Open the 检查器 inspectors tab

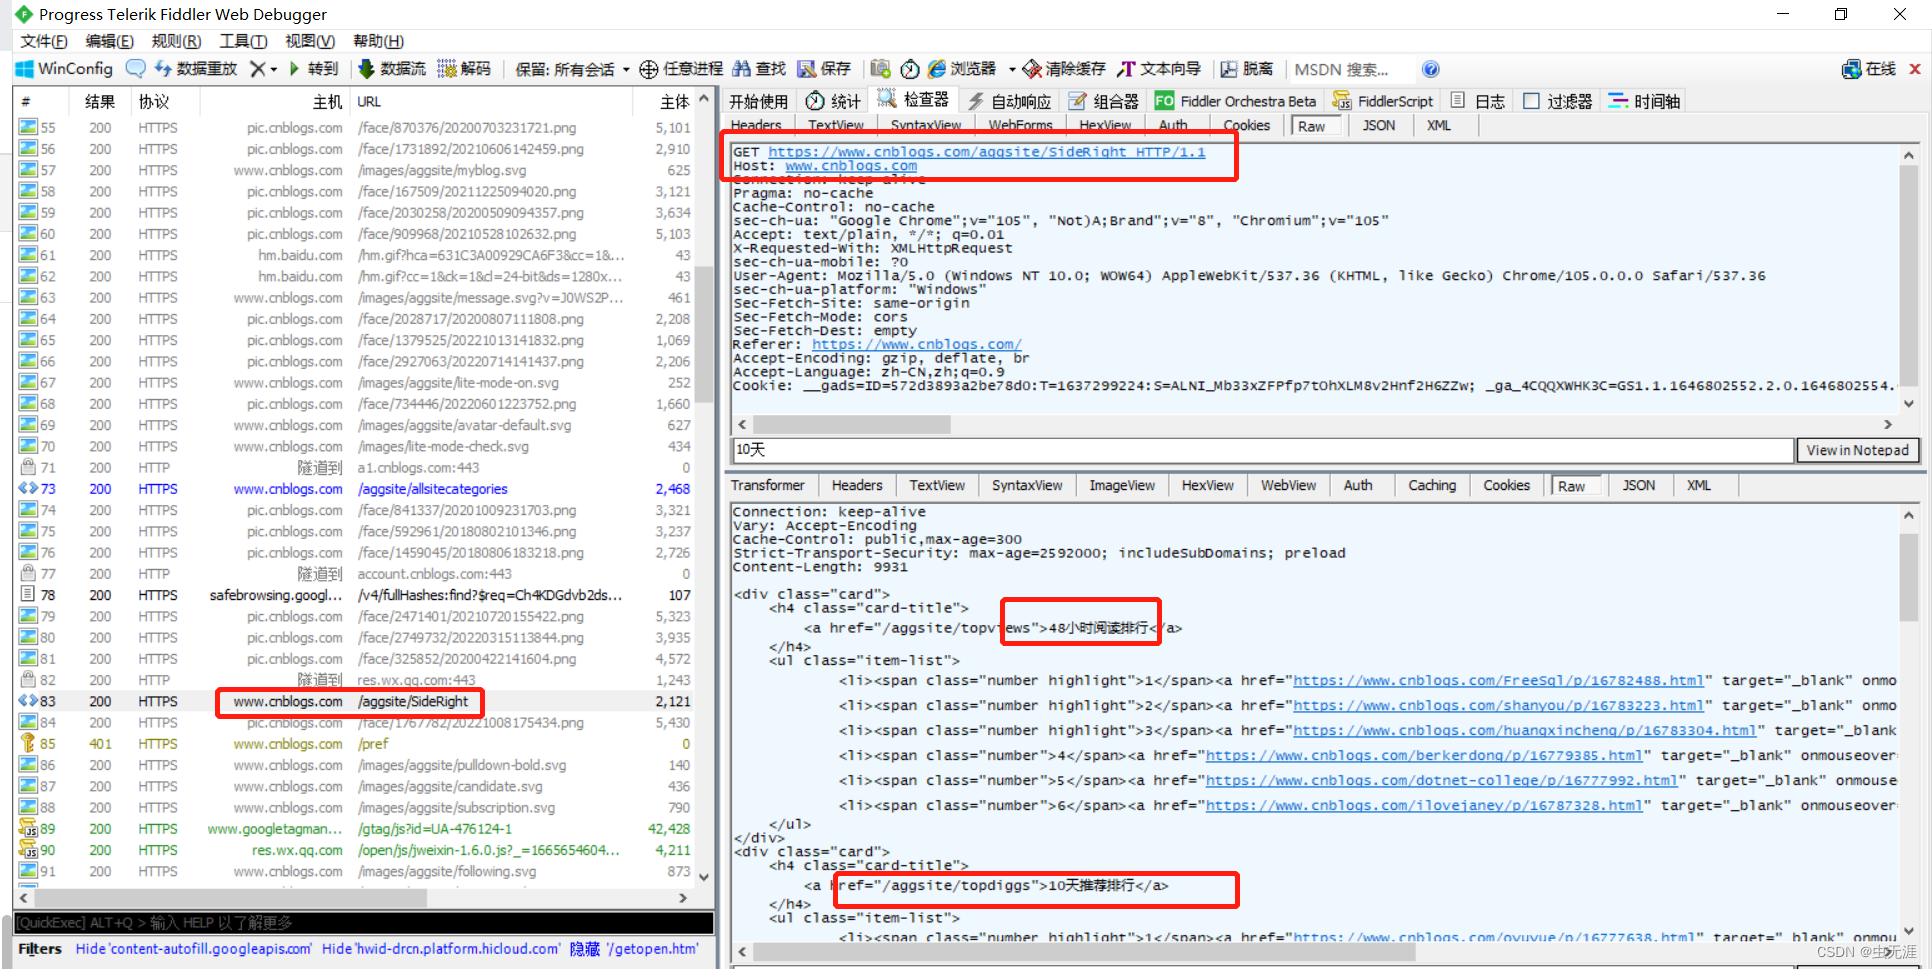pyautogui.click(x=914, y=100)
